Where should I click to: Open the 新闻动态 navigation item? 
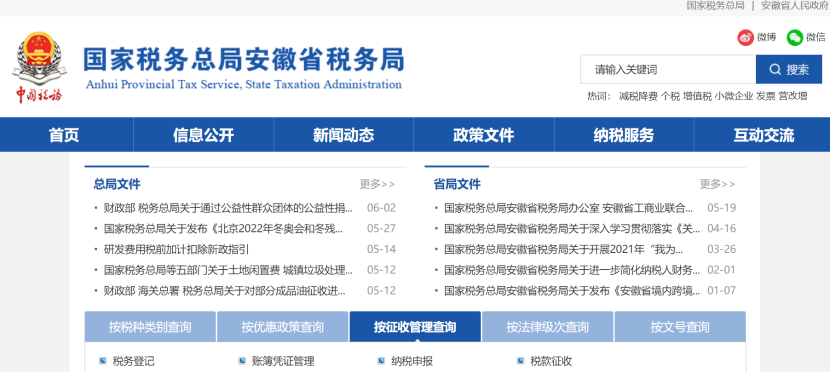point(344,135)
